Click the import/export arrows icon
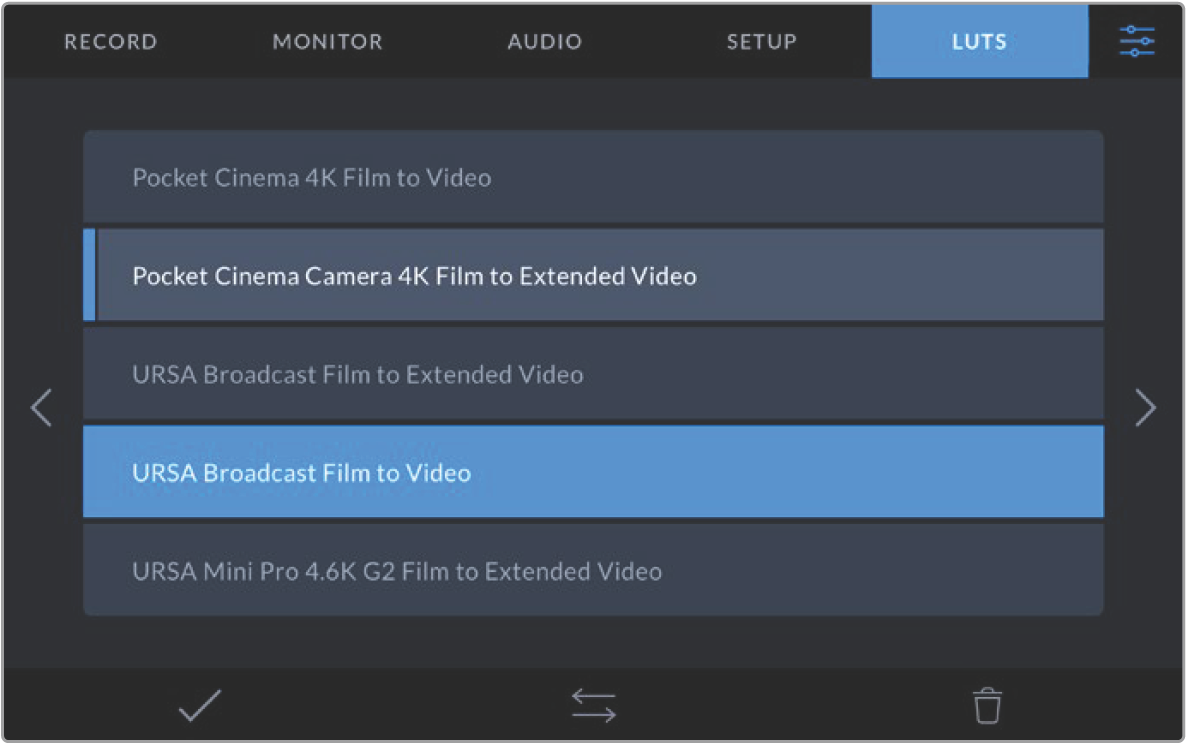1187x744 pixels. [x=593, y=706]
